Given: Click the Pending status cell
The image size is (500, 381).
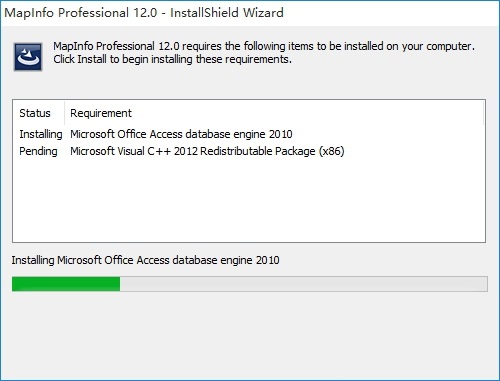Looking at the screenshot, I should click(38, 151).
